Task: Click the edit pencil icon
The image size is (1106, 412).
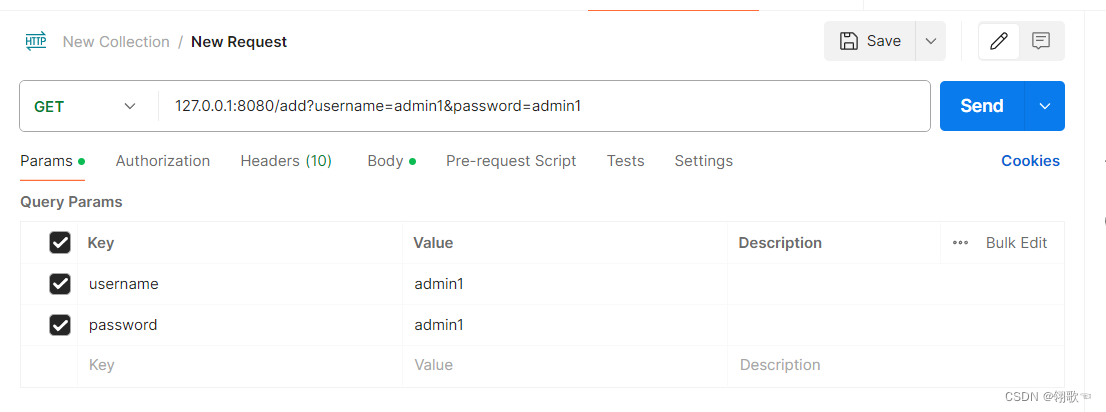Action: 998,41
